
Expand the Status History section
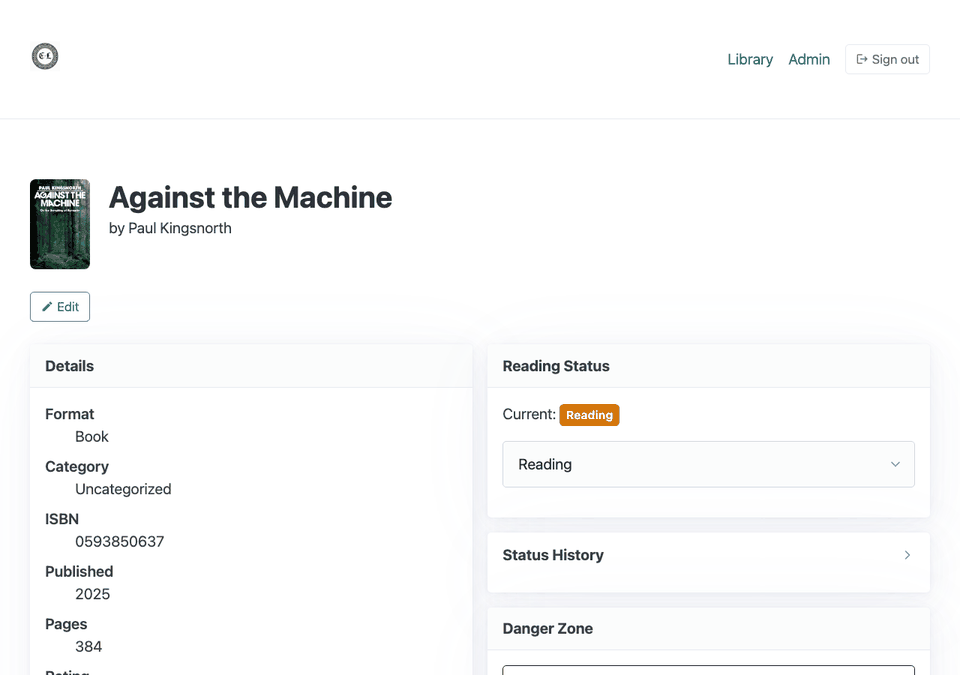tap(708, 555)
